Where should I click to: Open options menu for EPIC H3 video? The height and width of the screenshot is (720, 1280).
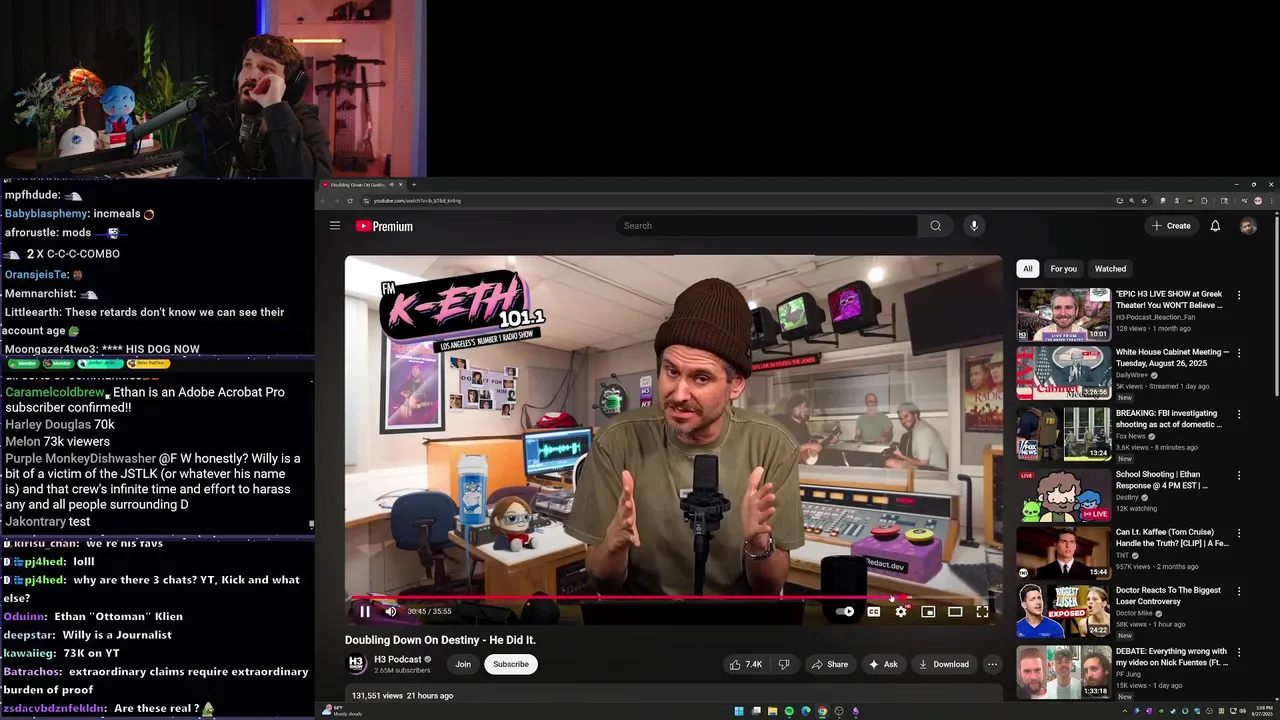[1239, 295]
